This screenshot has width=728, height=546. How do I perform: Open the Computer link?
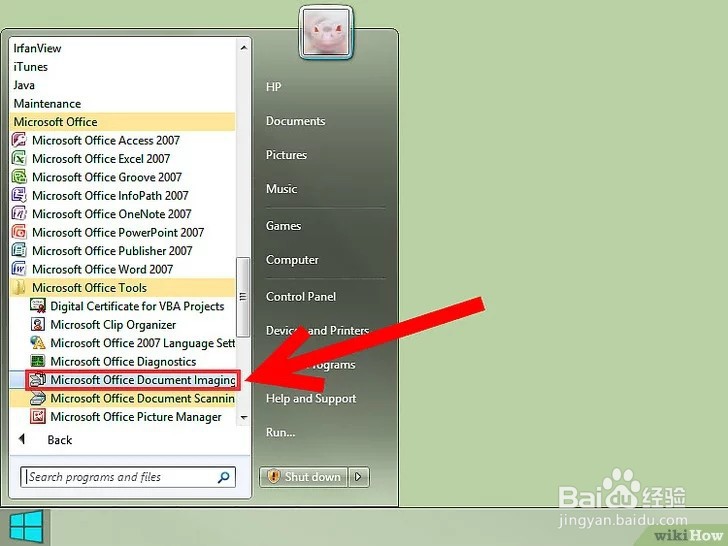pyautogui.click(x=292, y=260)
